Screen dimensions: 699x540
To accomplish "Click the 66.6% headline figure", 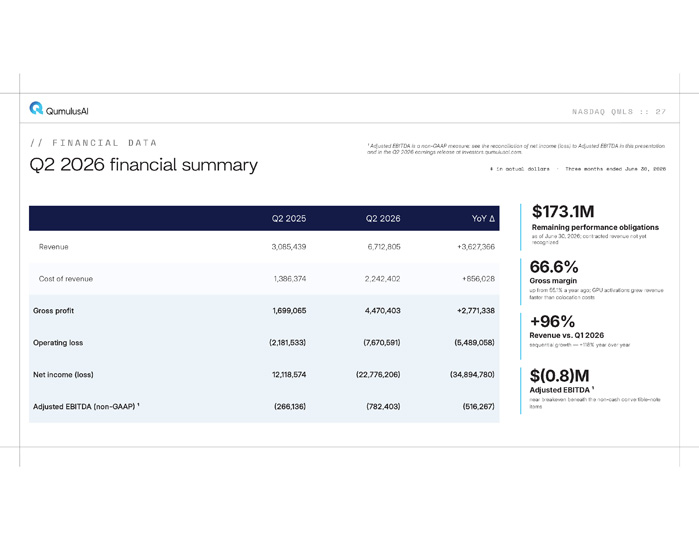I will (554, 267).
